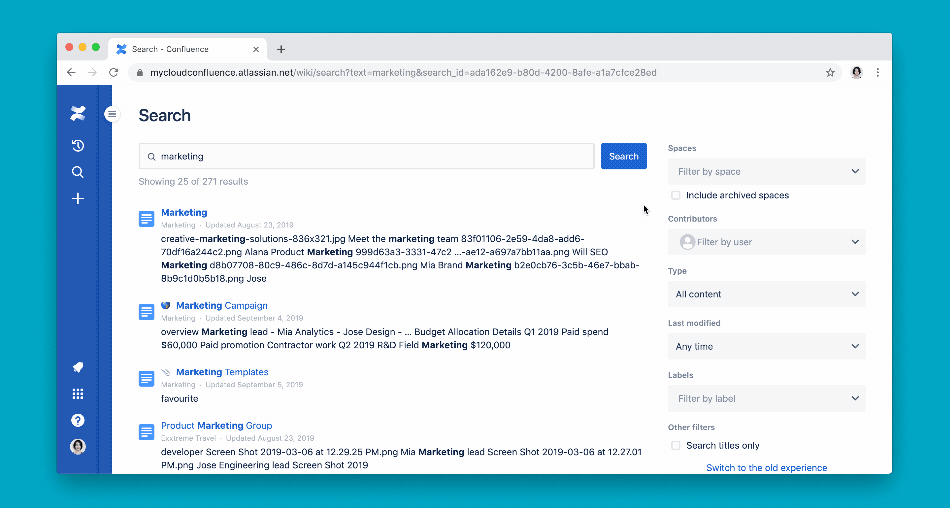Click the browser address bar URL
This screenshot has width=950, height=508.
403,73
